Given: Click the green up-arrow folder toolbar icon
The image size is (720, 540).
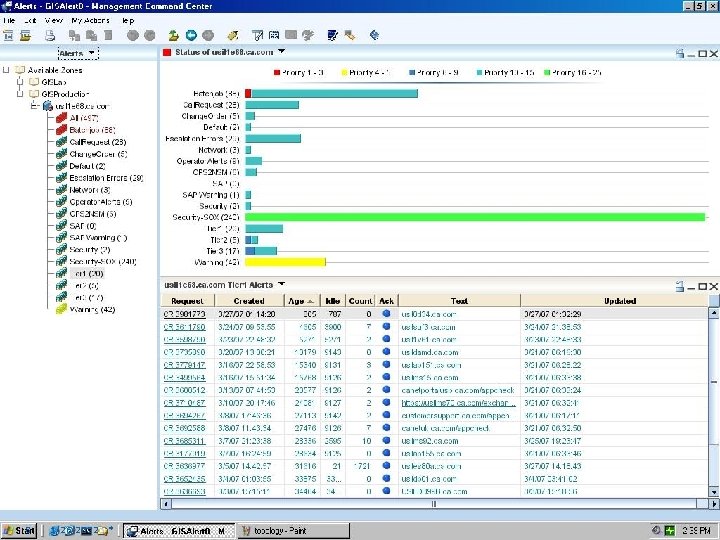Looking at the screenshot, I should [174, 35].
